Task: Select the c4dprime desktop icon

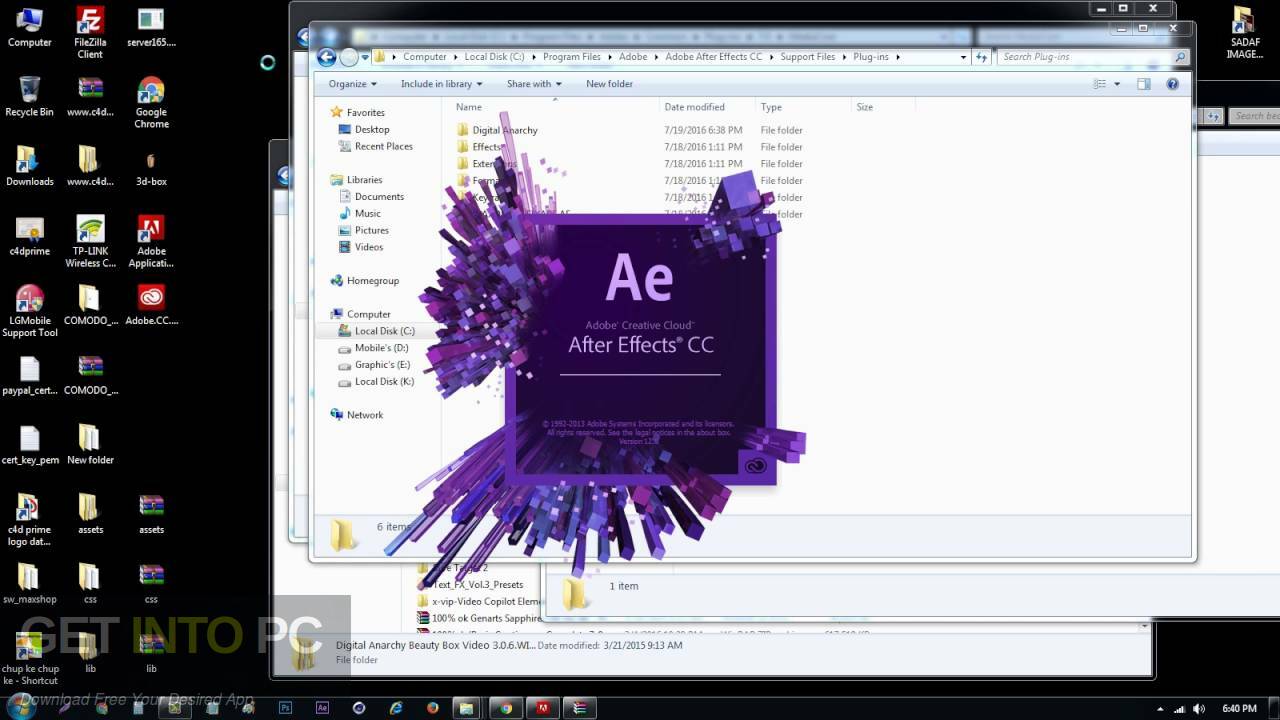Action: tap(30, 236)
